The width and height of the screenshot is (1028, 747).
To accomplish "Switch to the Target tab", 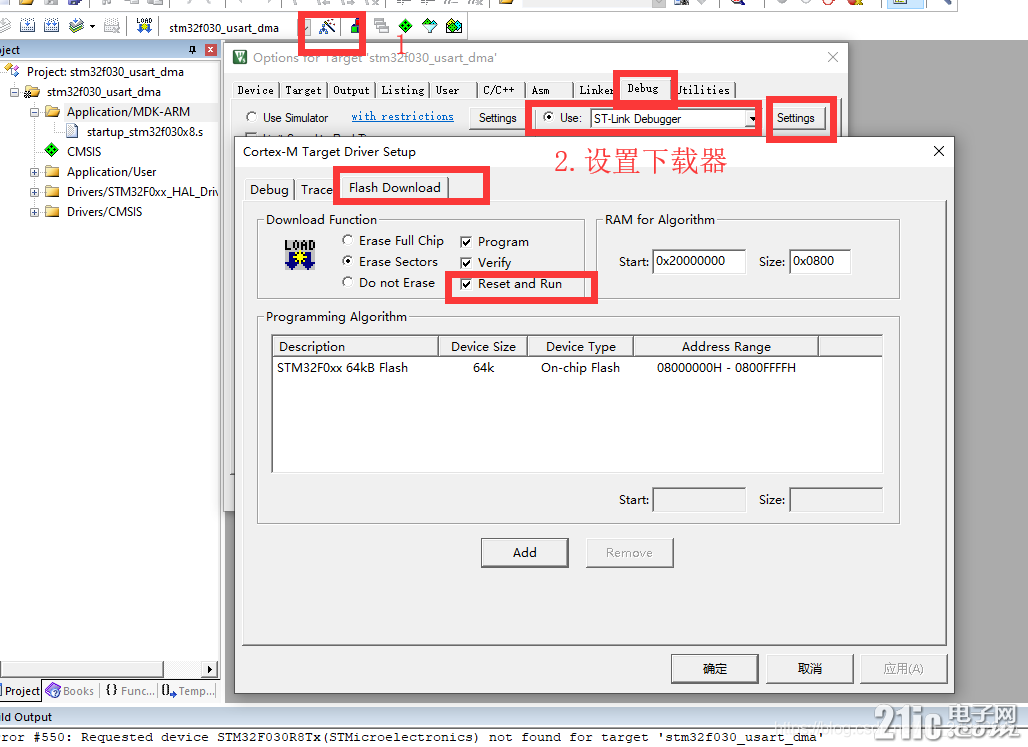I will tap(303, 91).
